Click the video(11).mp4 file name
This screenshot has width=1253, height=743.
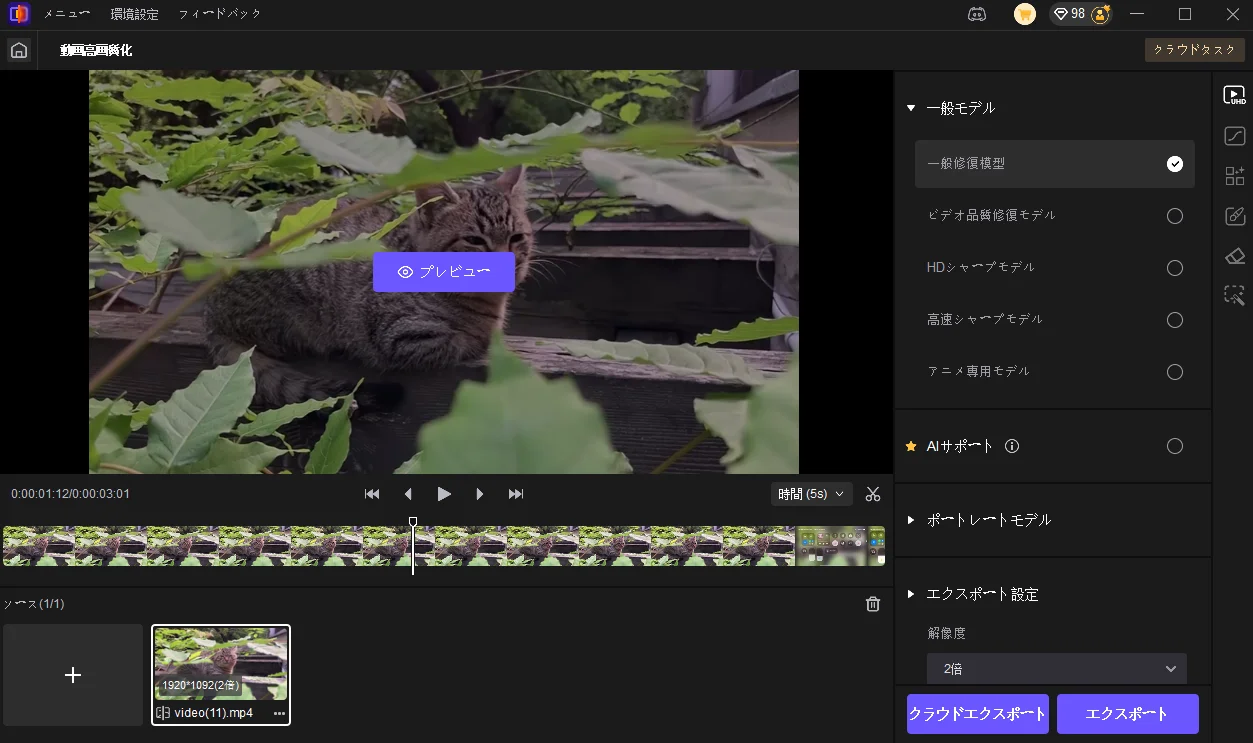click(214, 714)
